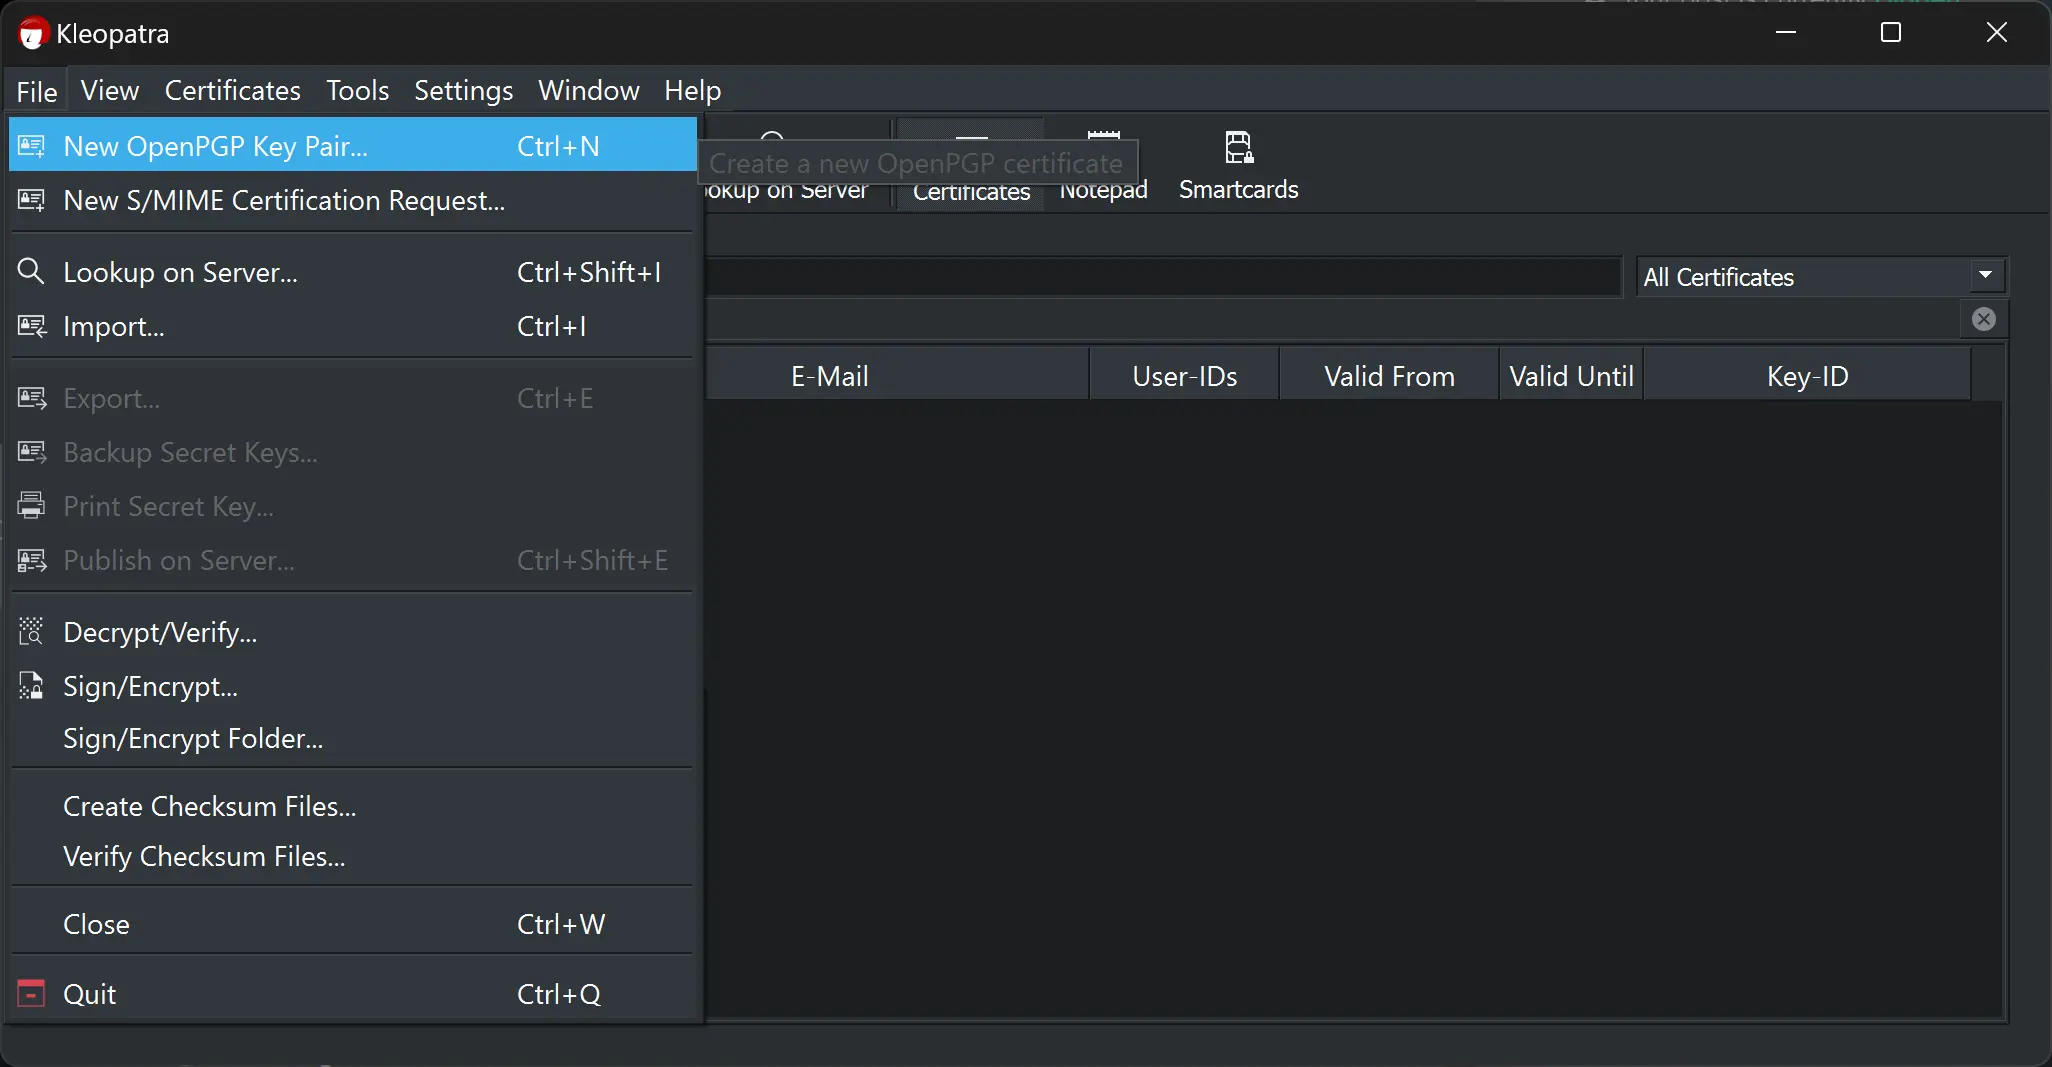Select Import from the File menu
The height and width of the screenshot is (1067, 2052).
pos(353,326)
